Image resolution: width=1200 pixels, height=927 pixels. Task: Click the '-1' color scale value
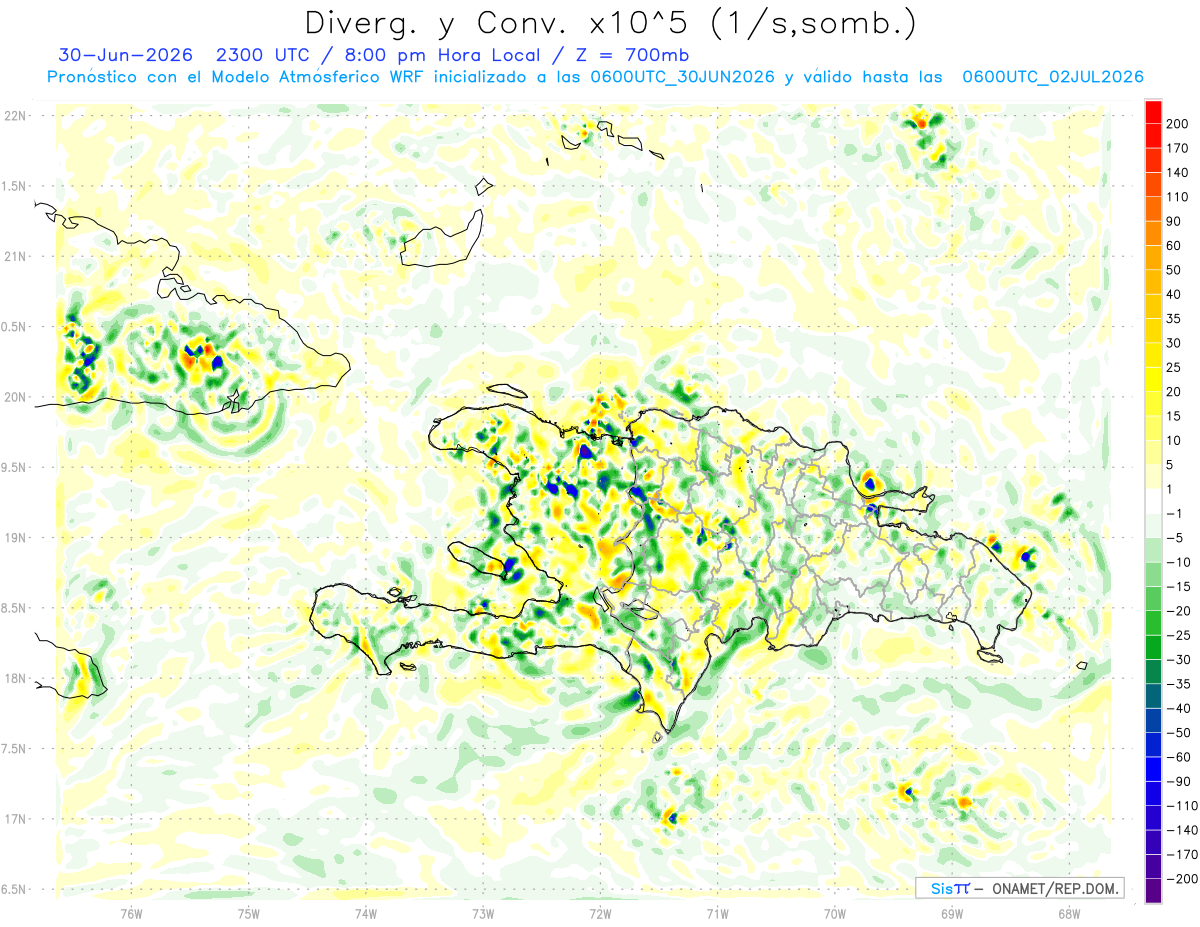pos(1175,513)
